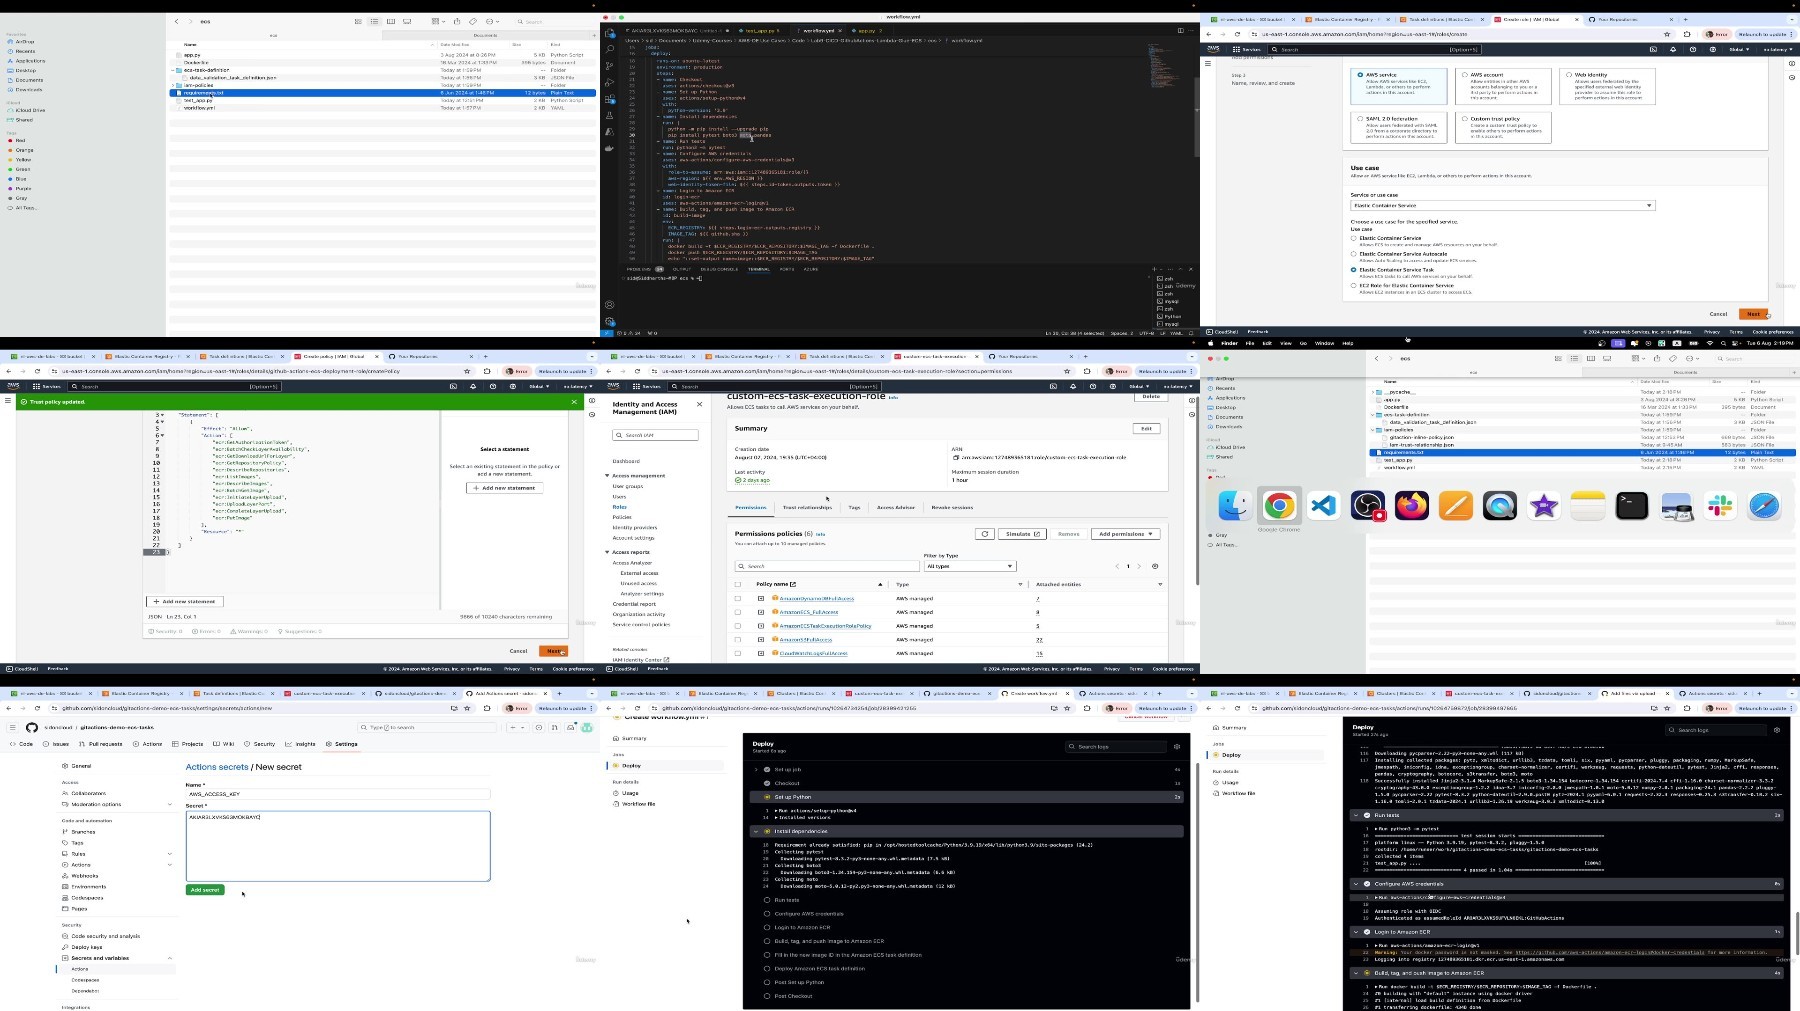Open AmazonS3FullAccess policy link

tap(805, 640)
